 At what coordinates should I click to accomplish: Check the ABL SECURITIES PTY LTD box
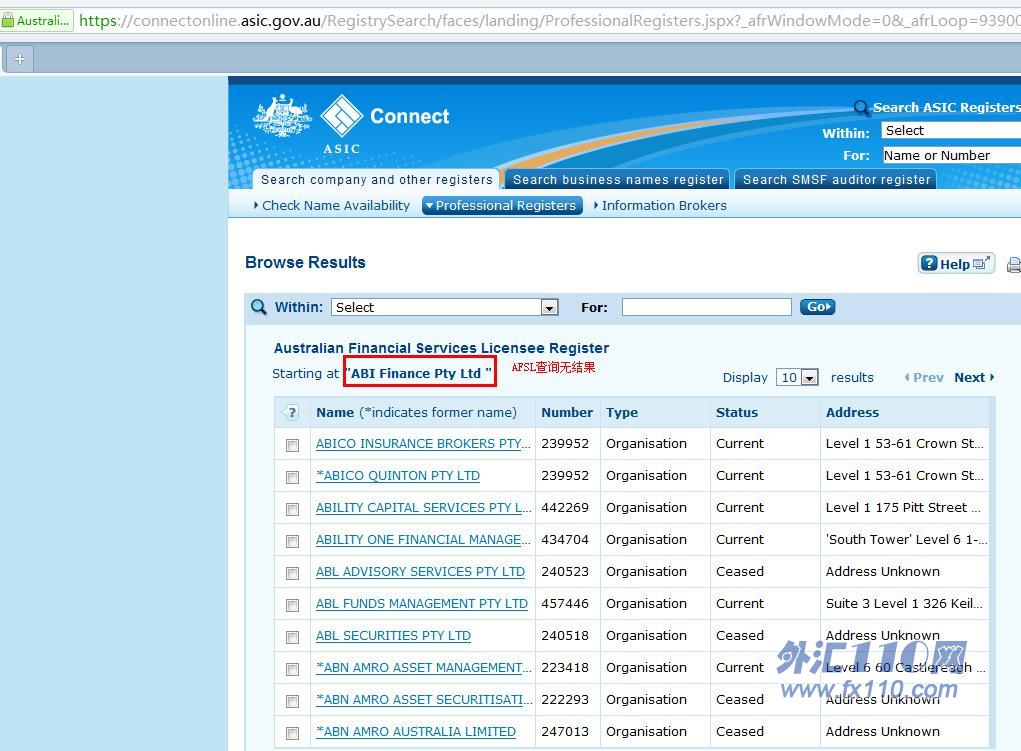click(x=292, y=636)
